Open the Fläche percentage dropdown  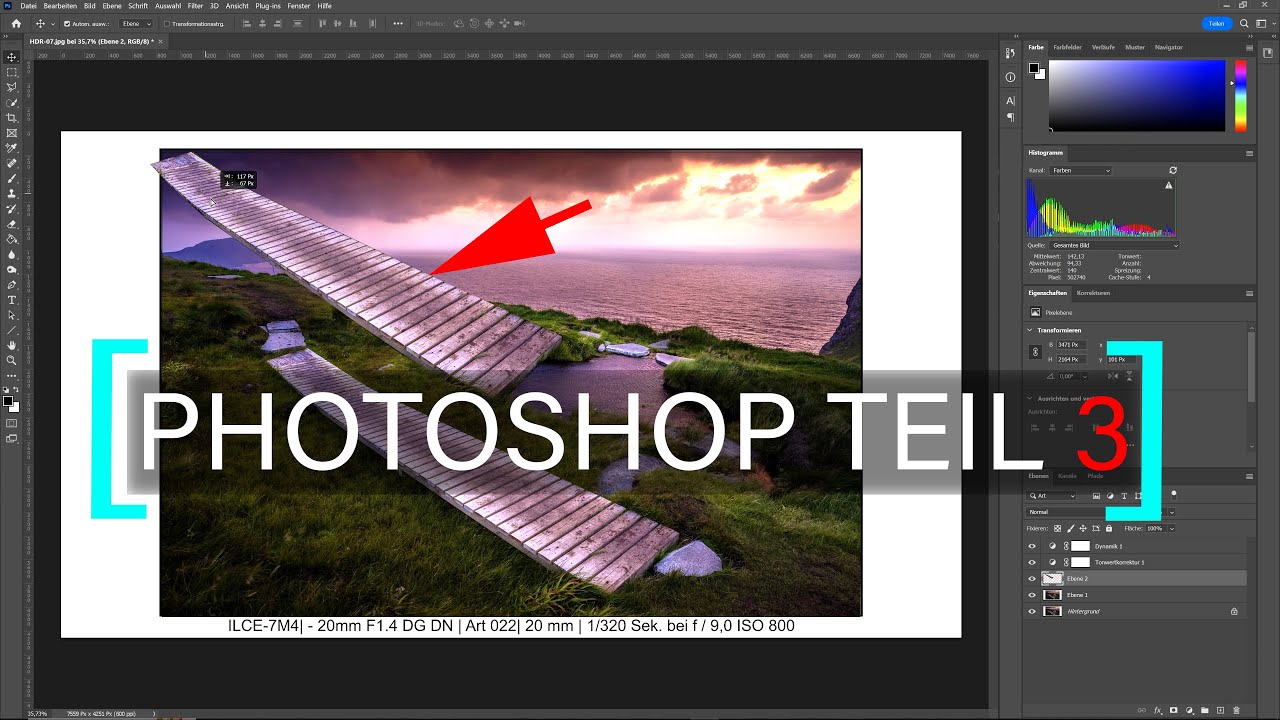coord(1171,528)
